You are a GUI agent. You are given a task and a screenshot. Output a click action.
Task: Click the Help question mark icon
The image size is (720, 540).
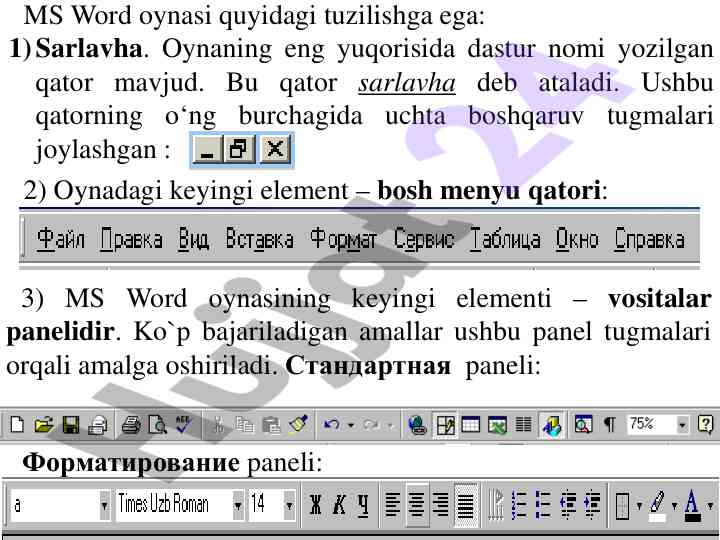705,424
